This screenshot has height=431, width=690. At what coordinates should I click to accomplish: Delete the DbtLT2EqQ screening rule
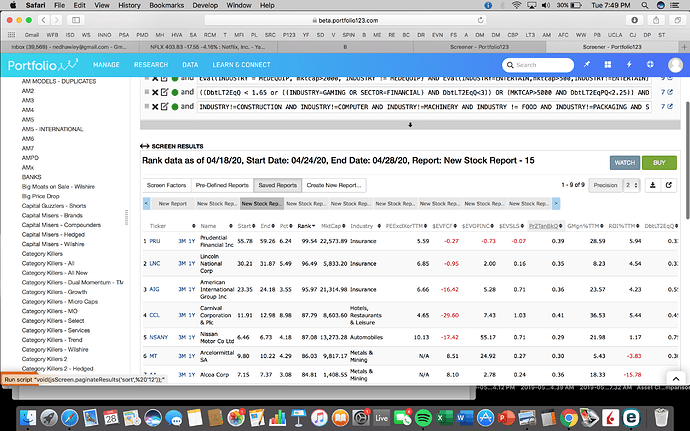155,92
